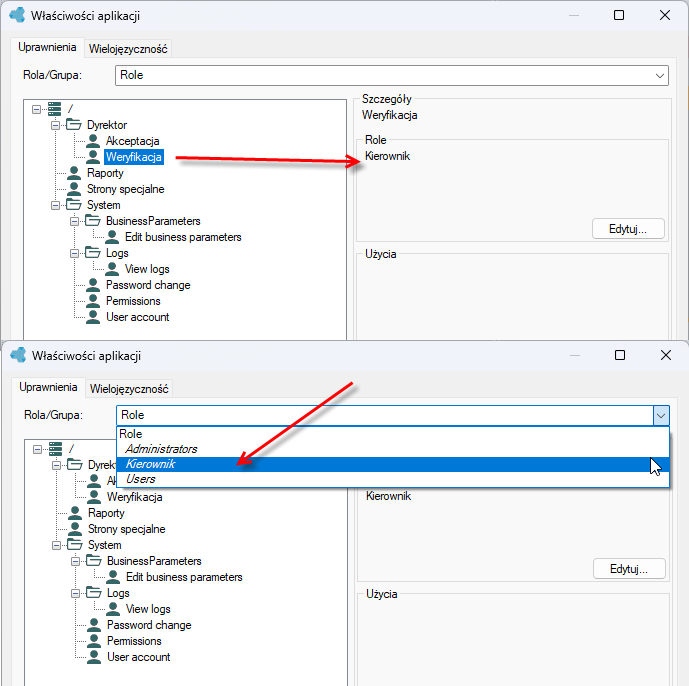Select Kierownik role entry in upper window details
This screenshot has width=689, height=686.
[x=388, y=156]
